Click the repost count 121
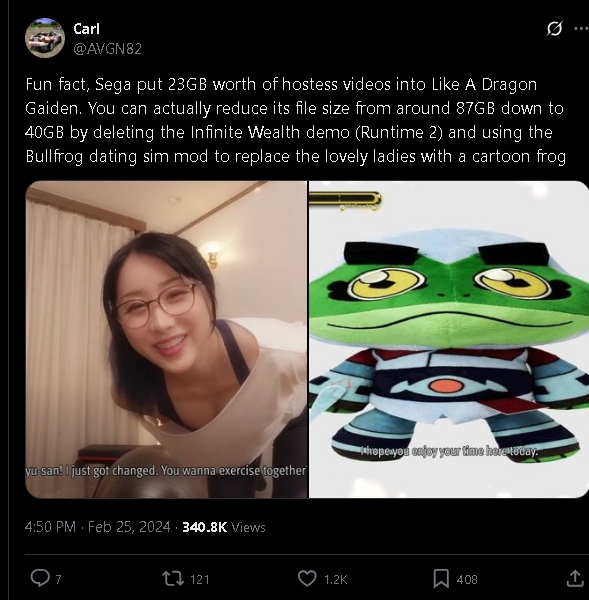Screen dimensions: 589x600 200,579
